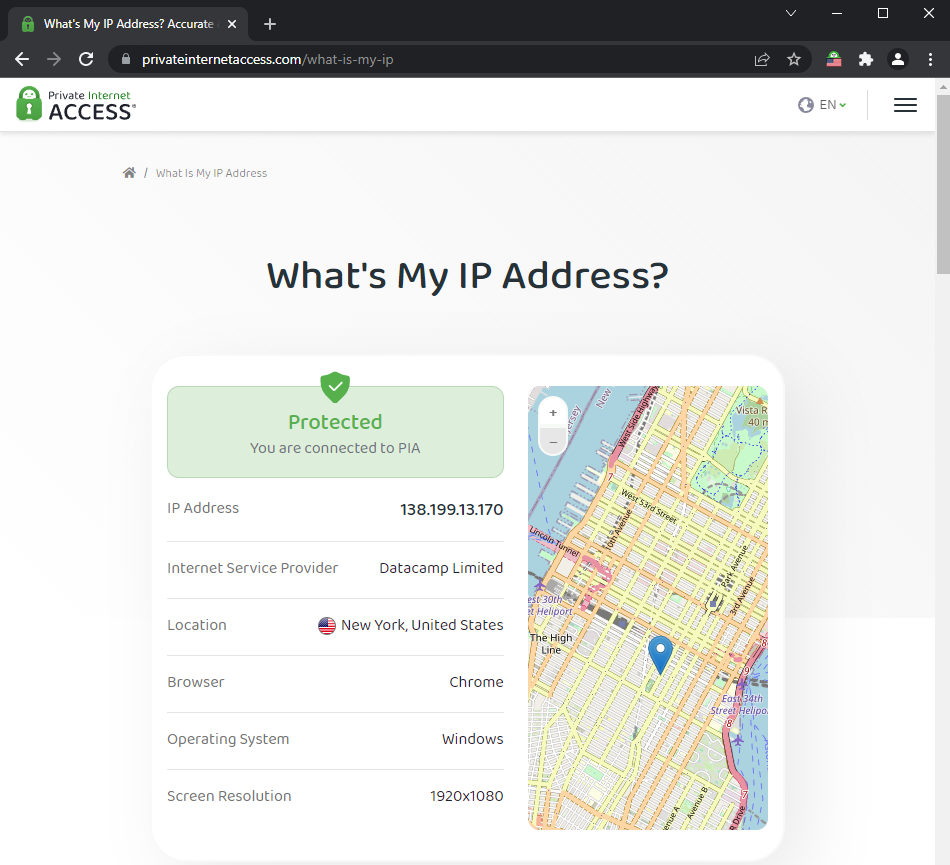The width and height of the screenshot is (950, 865).
Task: Expand the EN language dropdown
Action: 823,105
